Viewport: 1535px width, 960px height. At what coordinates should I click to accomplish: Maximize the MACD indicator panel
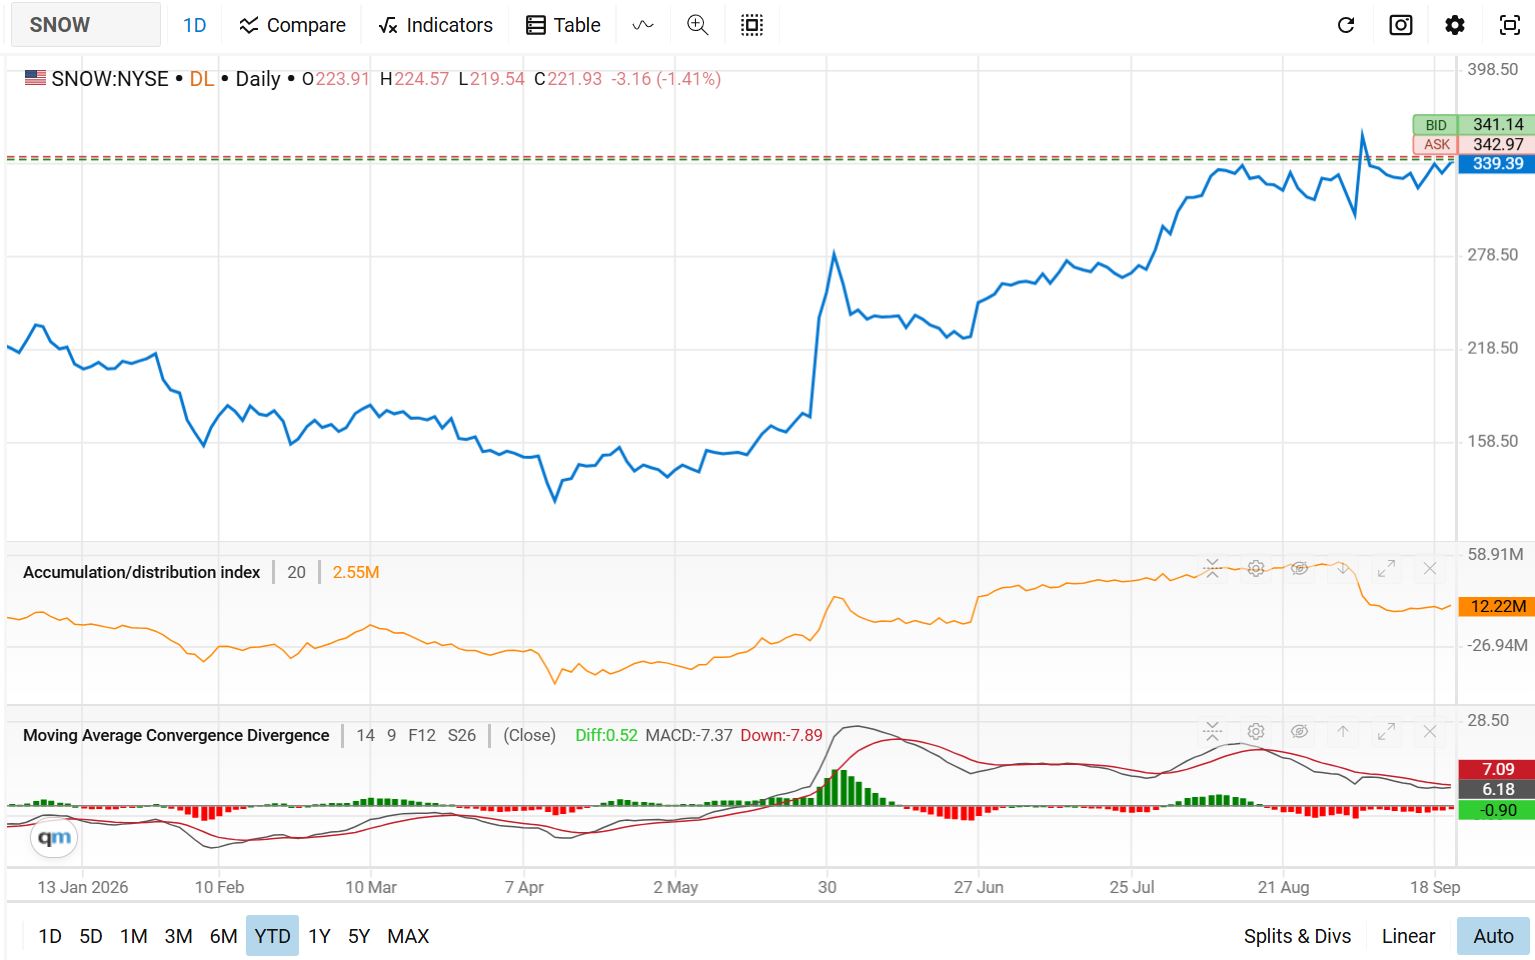1386,732
